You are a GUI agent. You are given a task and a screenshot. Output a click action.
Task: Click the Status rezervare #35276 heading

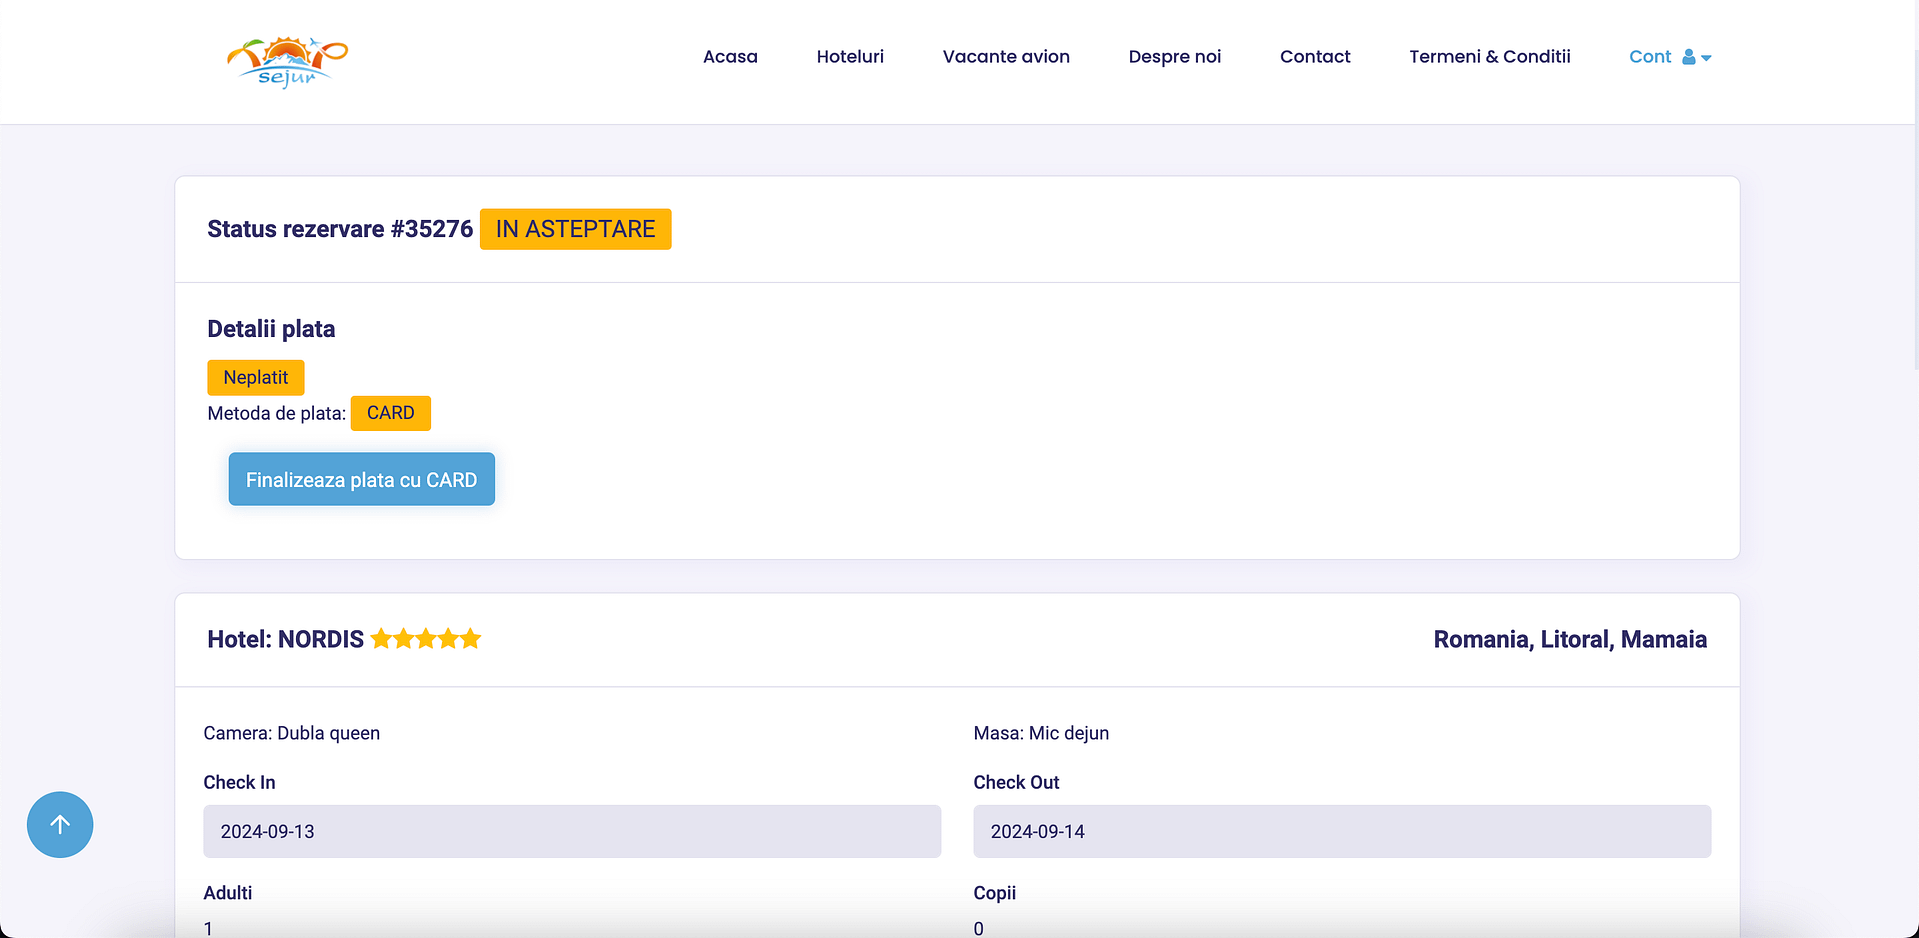[340, 229]
